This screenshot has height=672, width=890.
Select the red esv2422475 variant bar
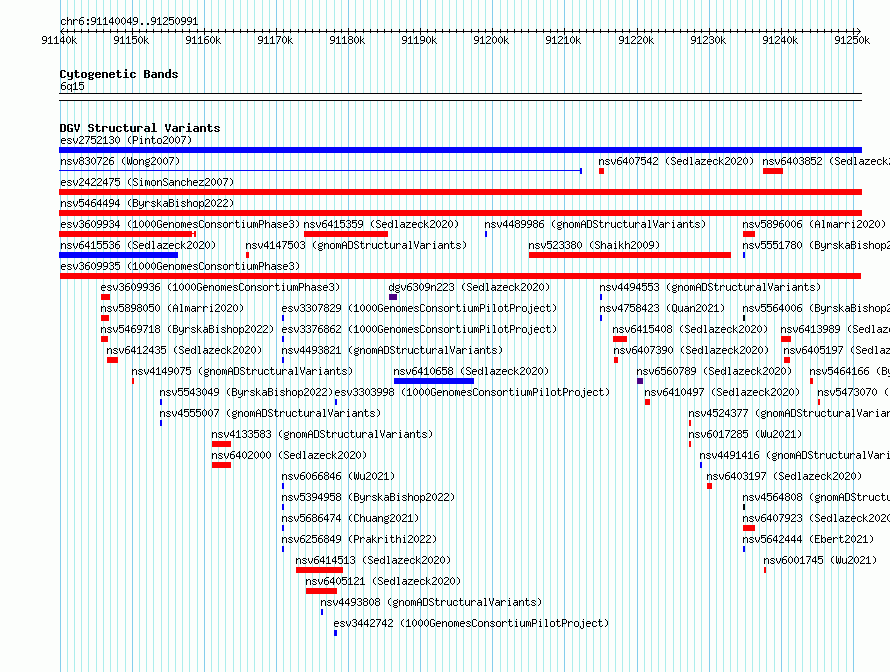point(460,192)
